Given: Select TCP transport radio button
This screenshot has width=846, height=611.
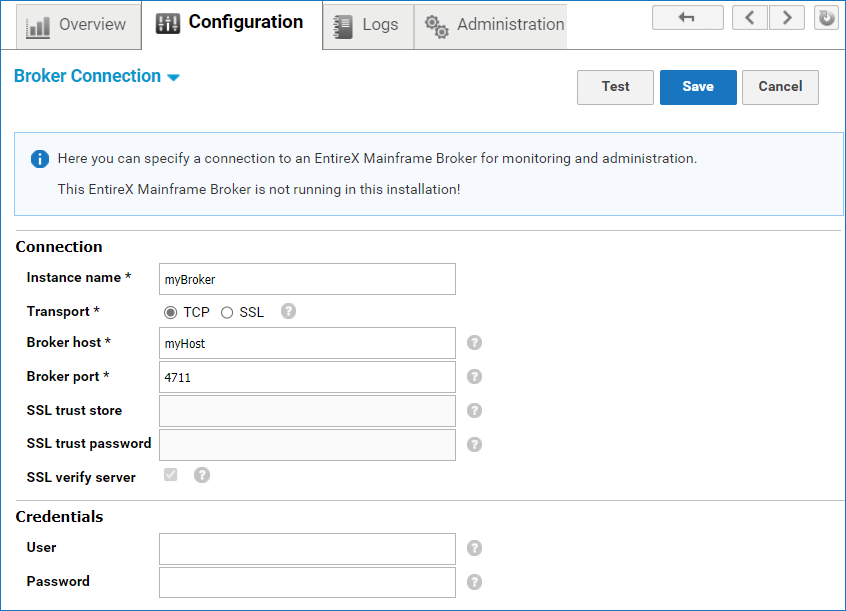Looking at the screenshot, I should [170, 313].
